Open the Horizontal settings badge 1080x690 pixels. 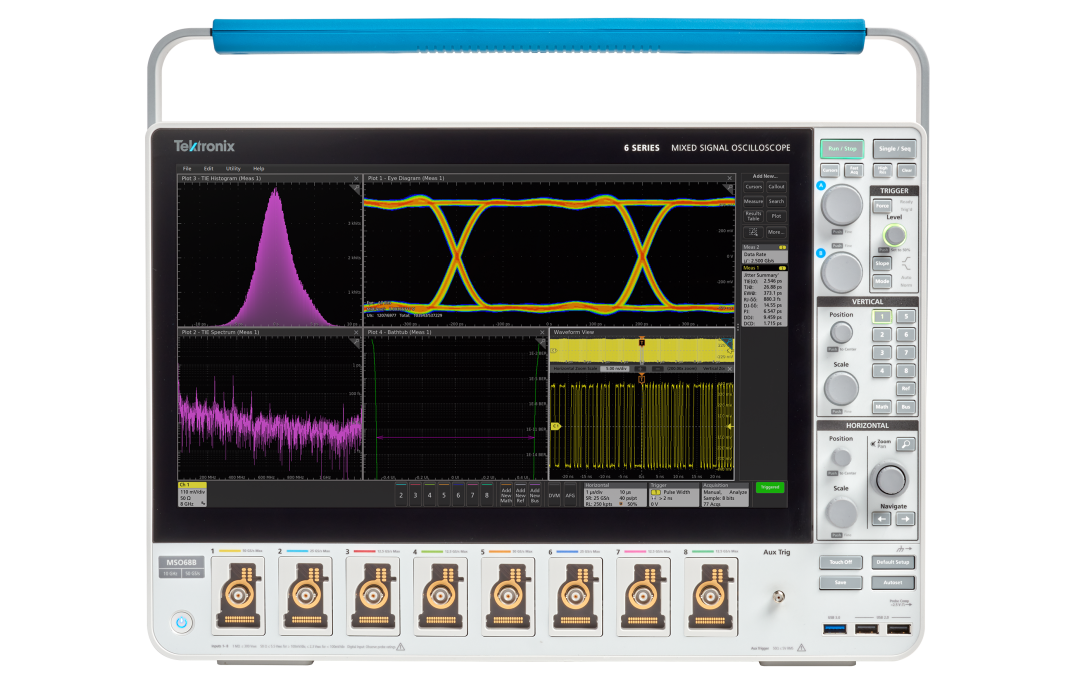pyautogui.click(x=615, y=494)
